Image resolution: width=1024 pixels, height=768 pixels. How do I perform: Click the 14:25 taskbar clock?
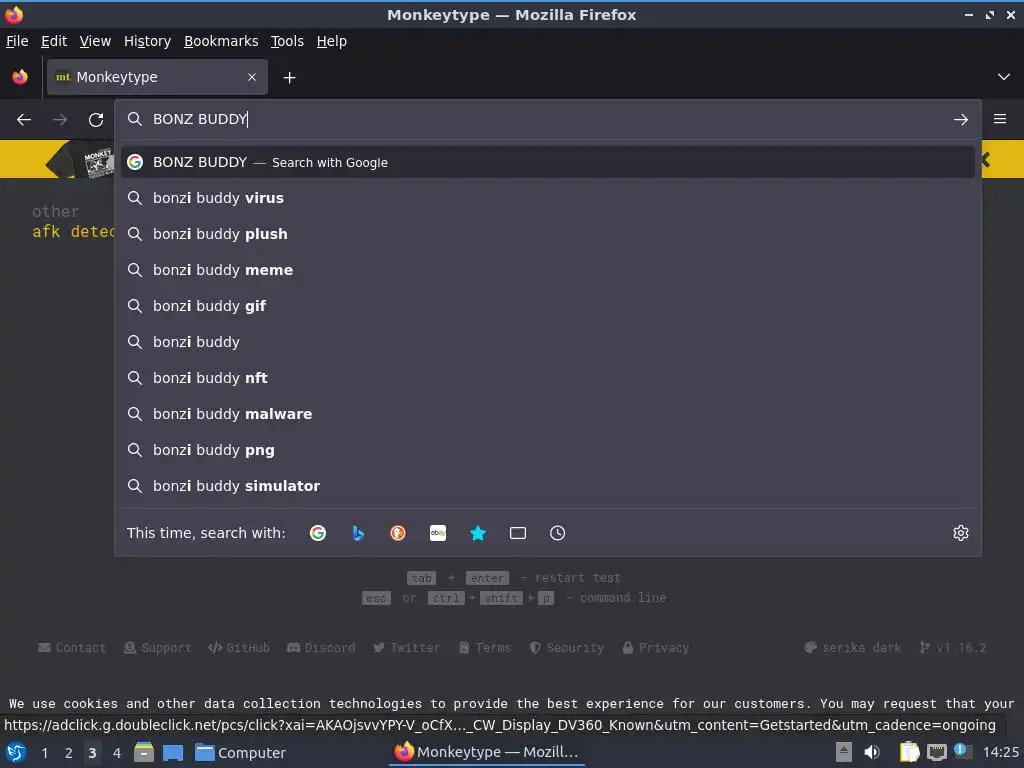pos(1000,752)
